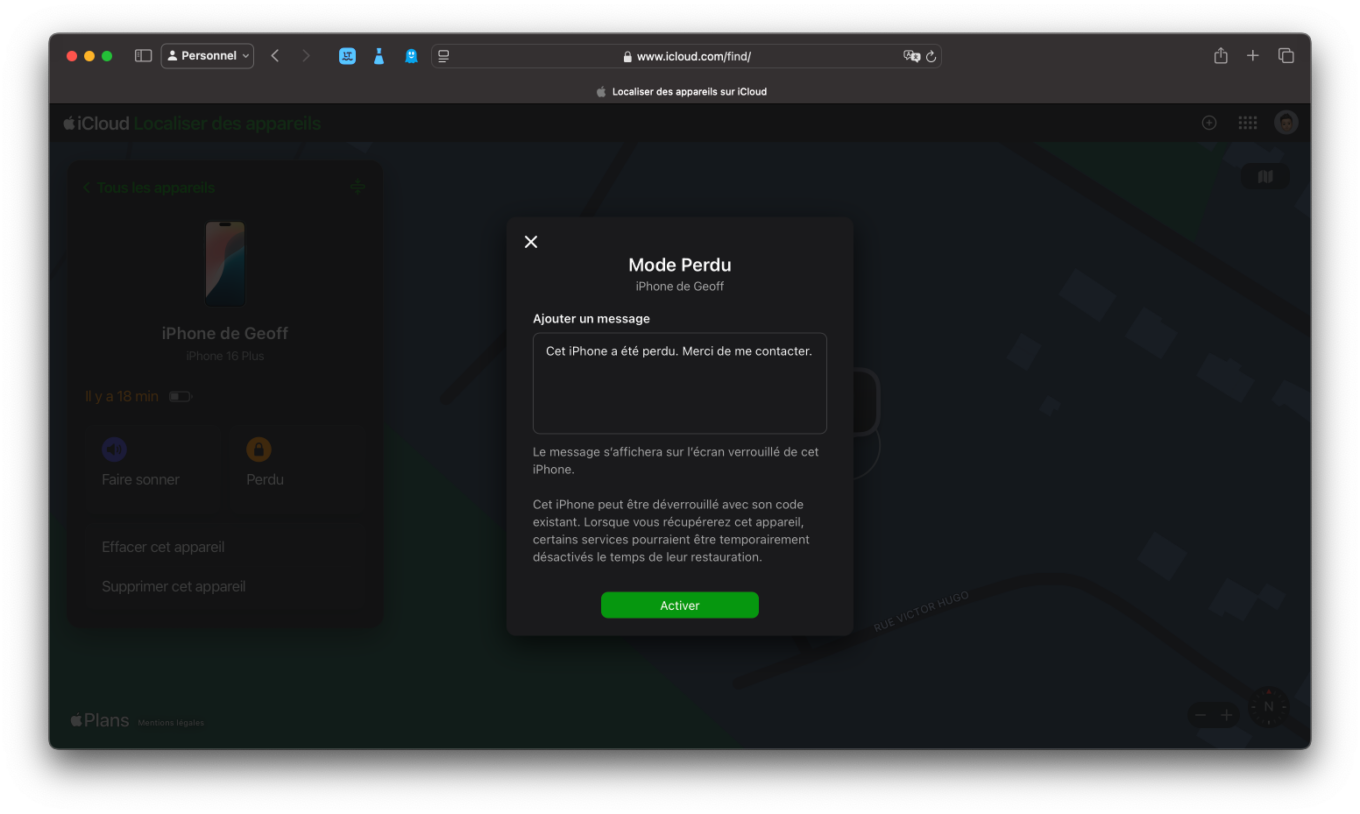The height and width of the screenshot is (814, 1360).
Task: Open the iCloud apps grid launcher
Action: tap(1247, 122)
